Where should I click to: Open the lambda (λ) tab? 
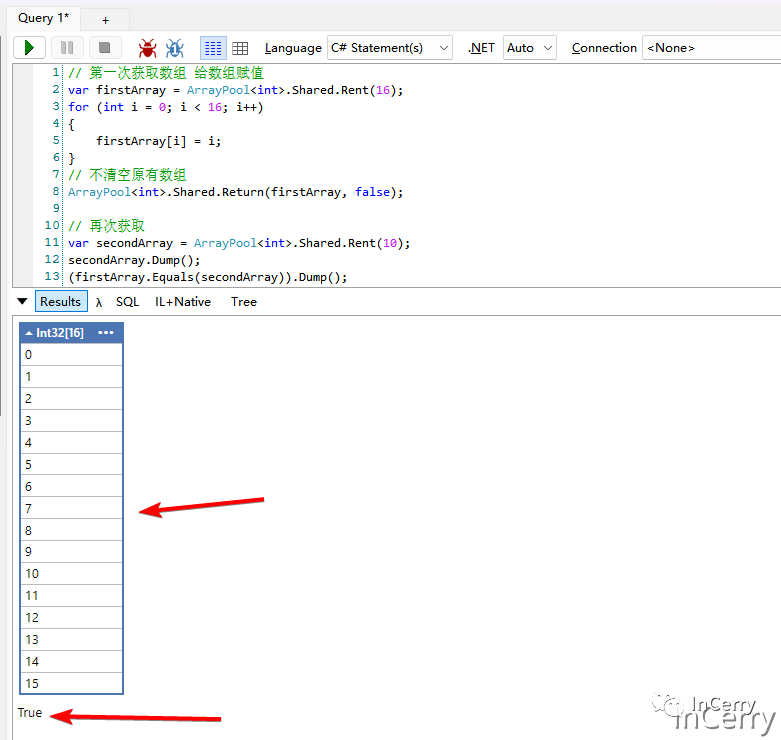click(99, 301)
